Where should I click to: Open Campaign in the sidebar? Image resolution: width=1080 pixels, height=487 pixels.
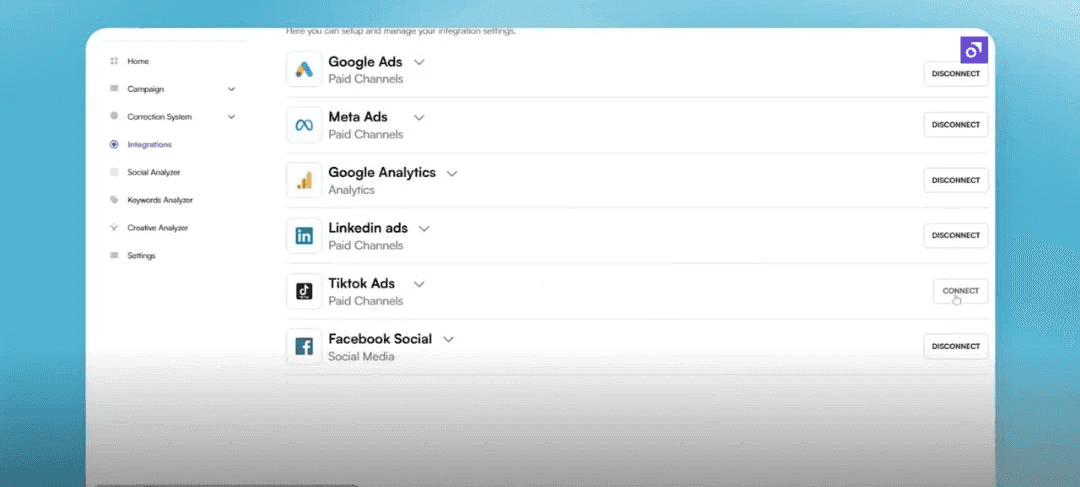click(145, 89)
